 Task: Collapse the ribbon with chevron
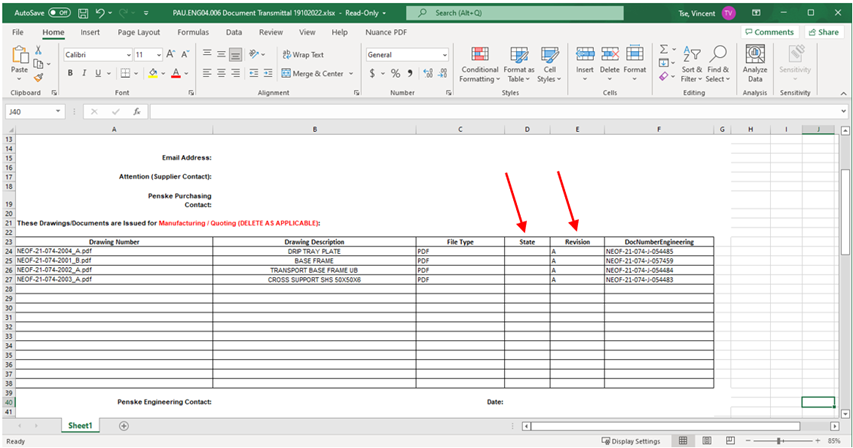point(843,94)
